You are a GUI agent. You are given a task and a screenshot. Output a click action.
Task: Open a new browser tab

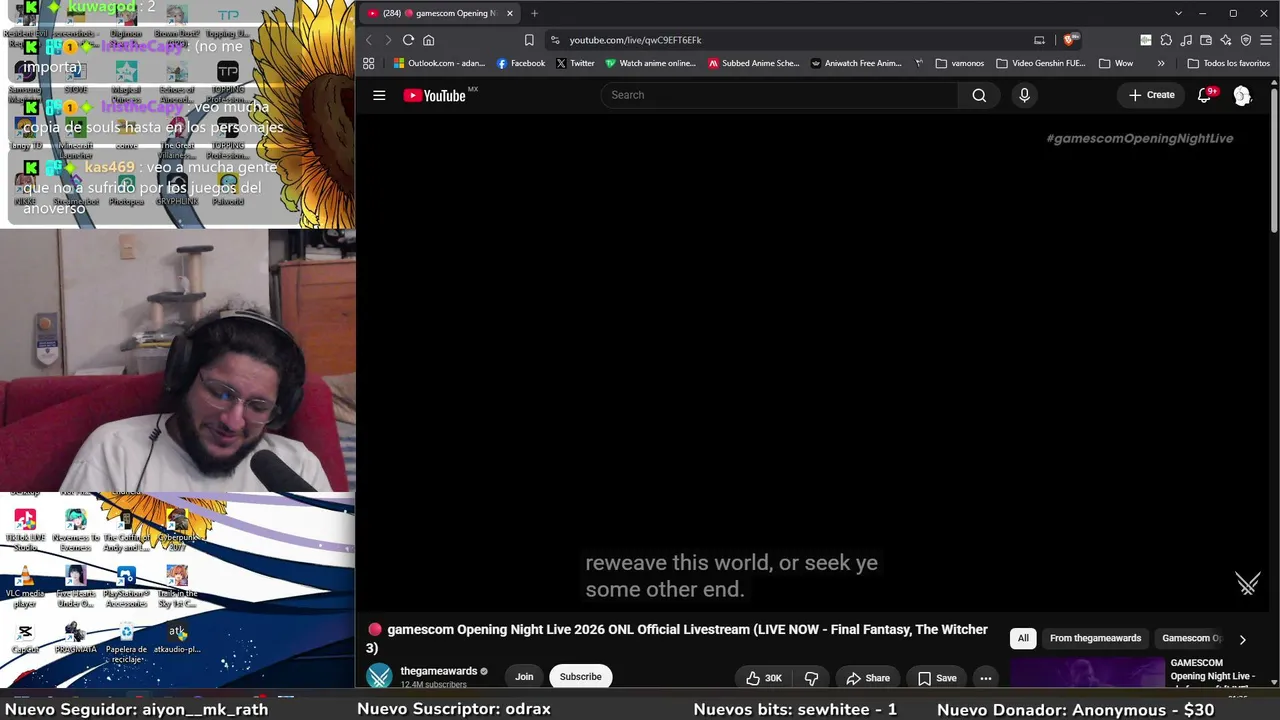click(534, 13)
